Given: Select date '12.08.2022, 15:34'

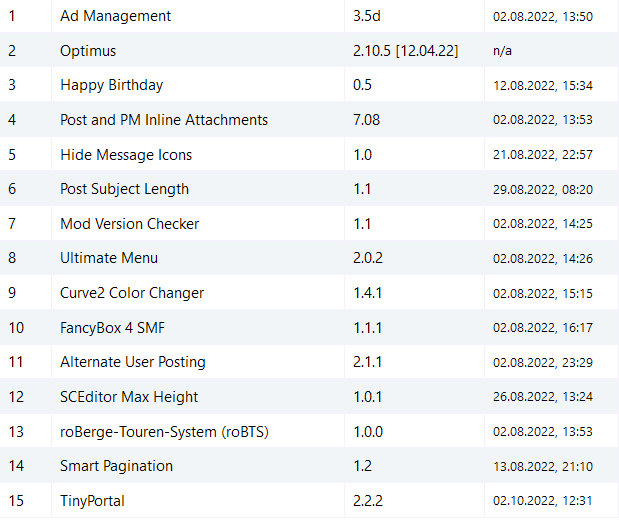Looking at the screenshot, I should 543,86.
